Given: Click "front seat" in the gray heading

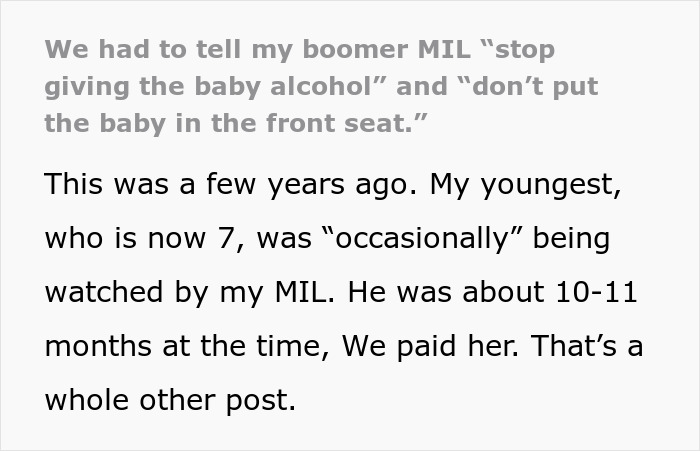Looking at the screenshot, I should pyautogui.click(x=338, y=123).
